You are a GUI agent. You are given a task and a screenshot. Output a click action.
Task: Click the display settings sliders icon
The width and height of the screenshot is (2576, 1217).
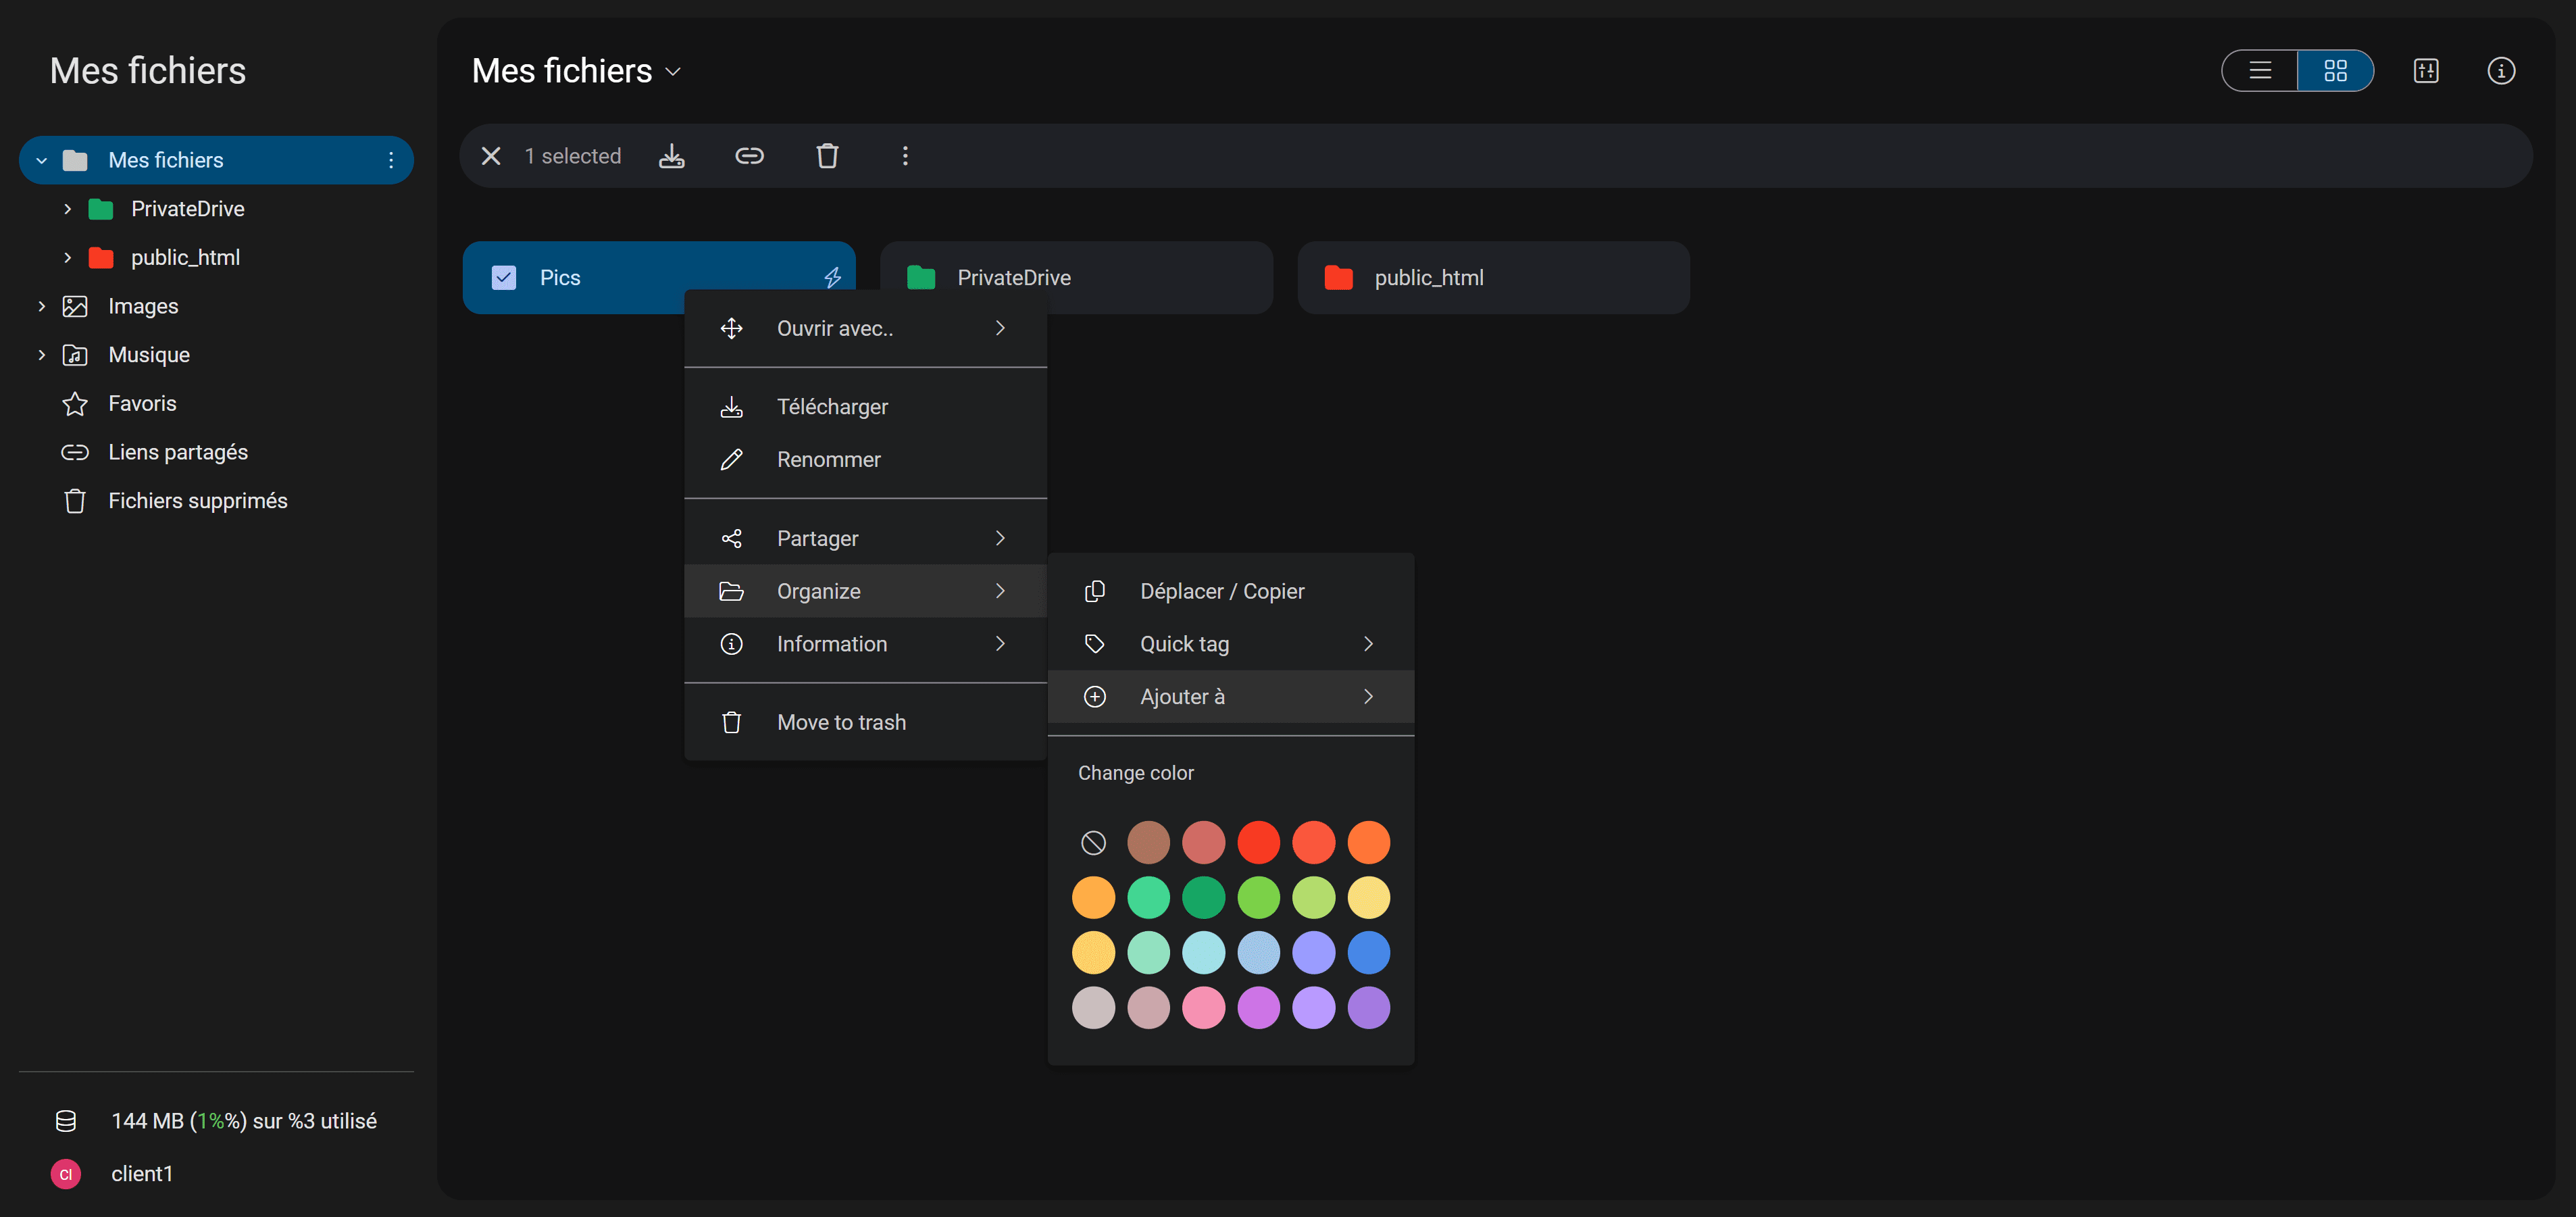(x=2425, y=71)
